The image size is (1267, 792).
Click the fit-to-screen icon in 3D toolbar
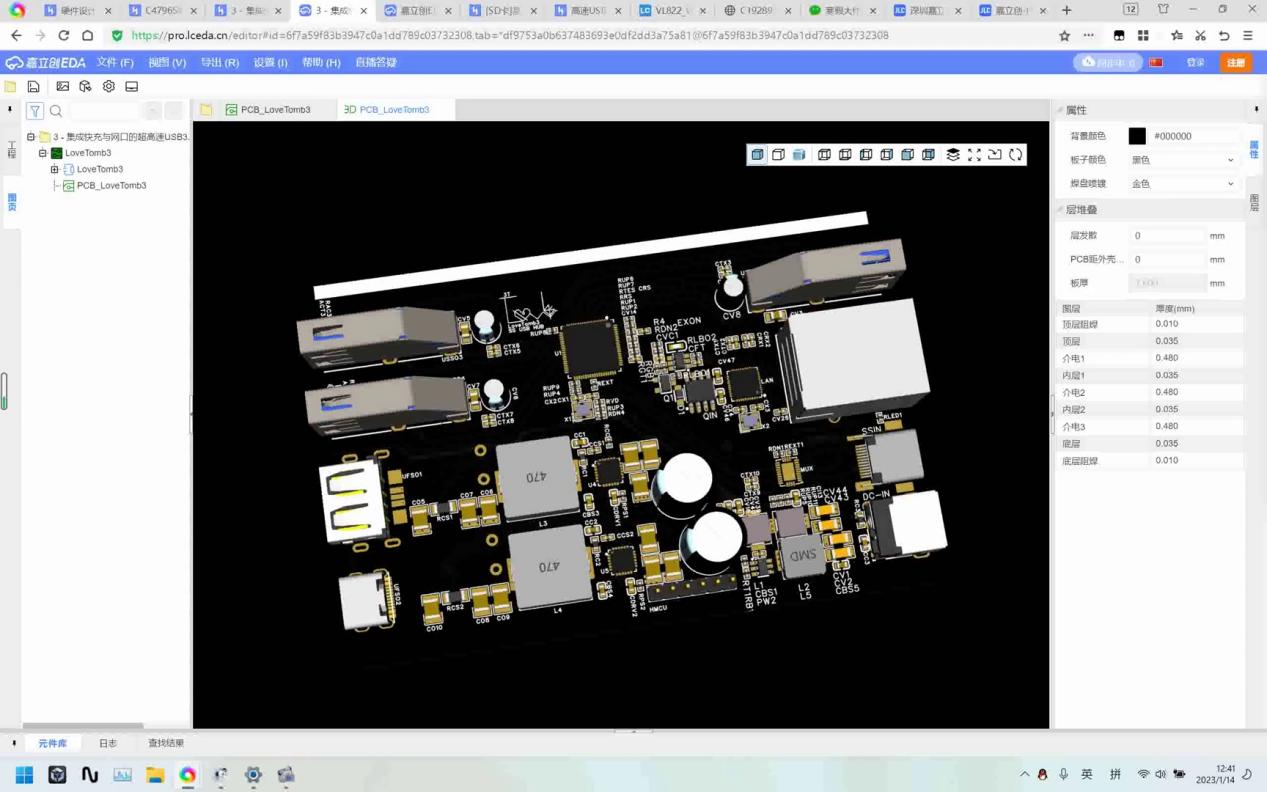pyautogui.click(x=974, y=155)
